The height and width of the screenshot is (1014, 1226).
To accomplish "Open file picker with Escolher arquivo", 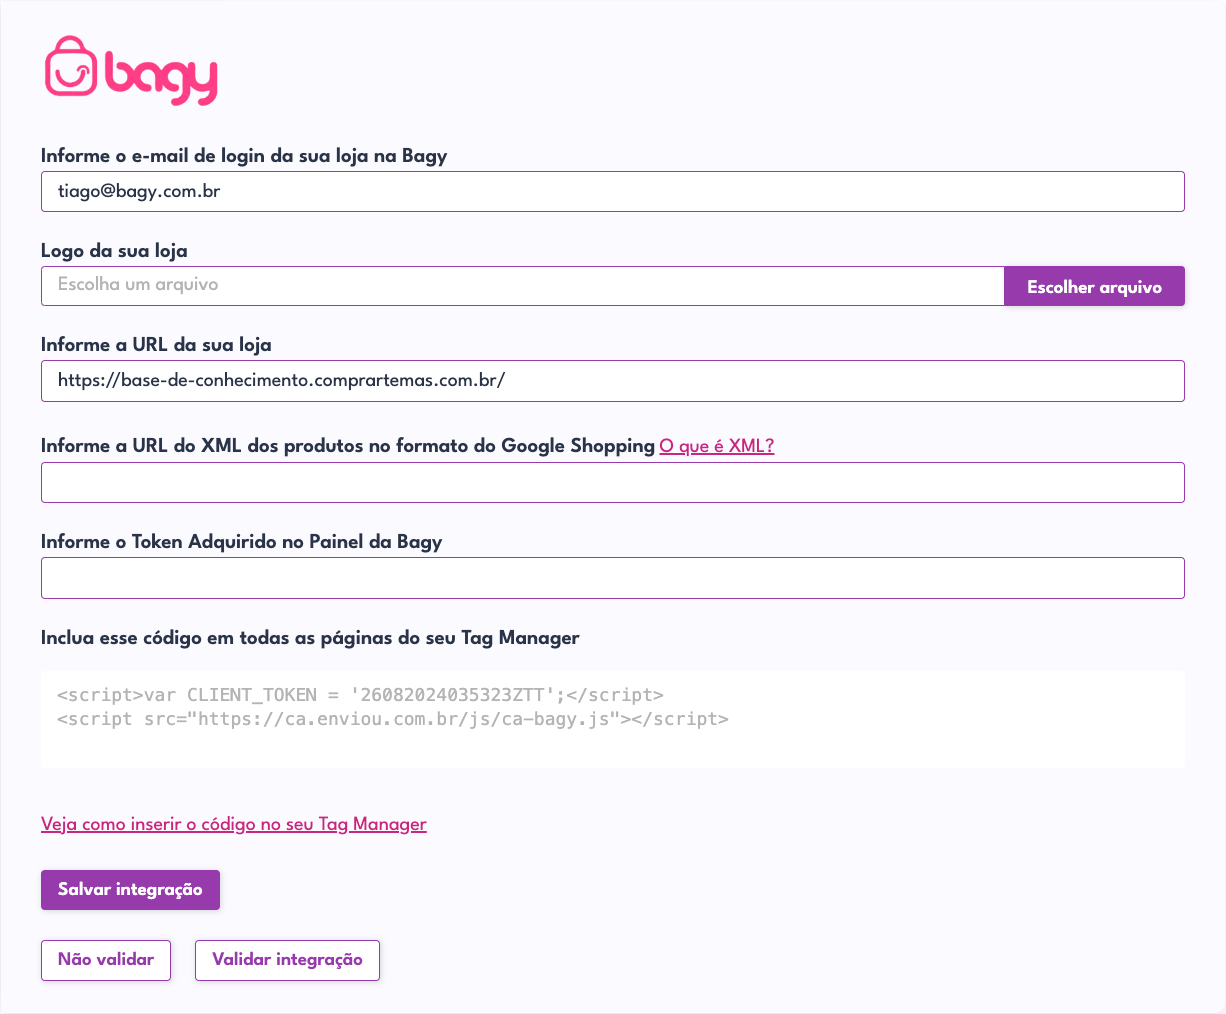I will 1094,286.
